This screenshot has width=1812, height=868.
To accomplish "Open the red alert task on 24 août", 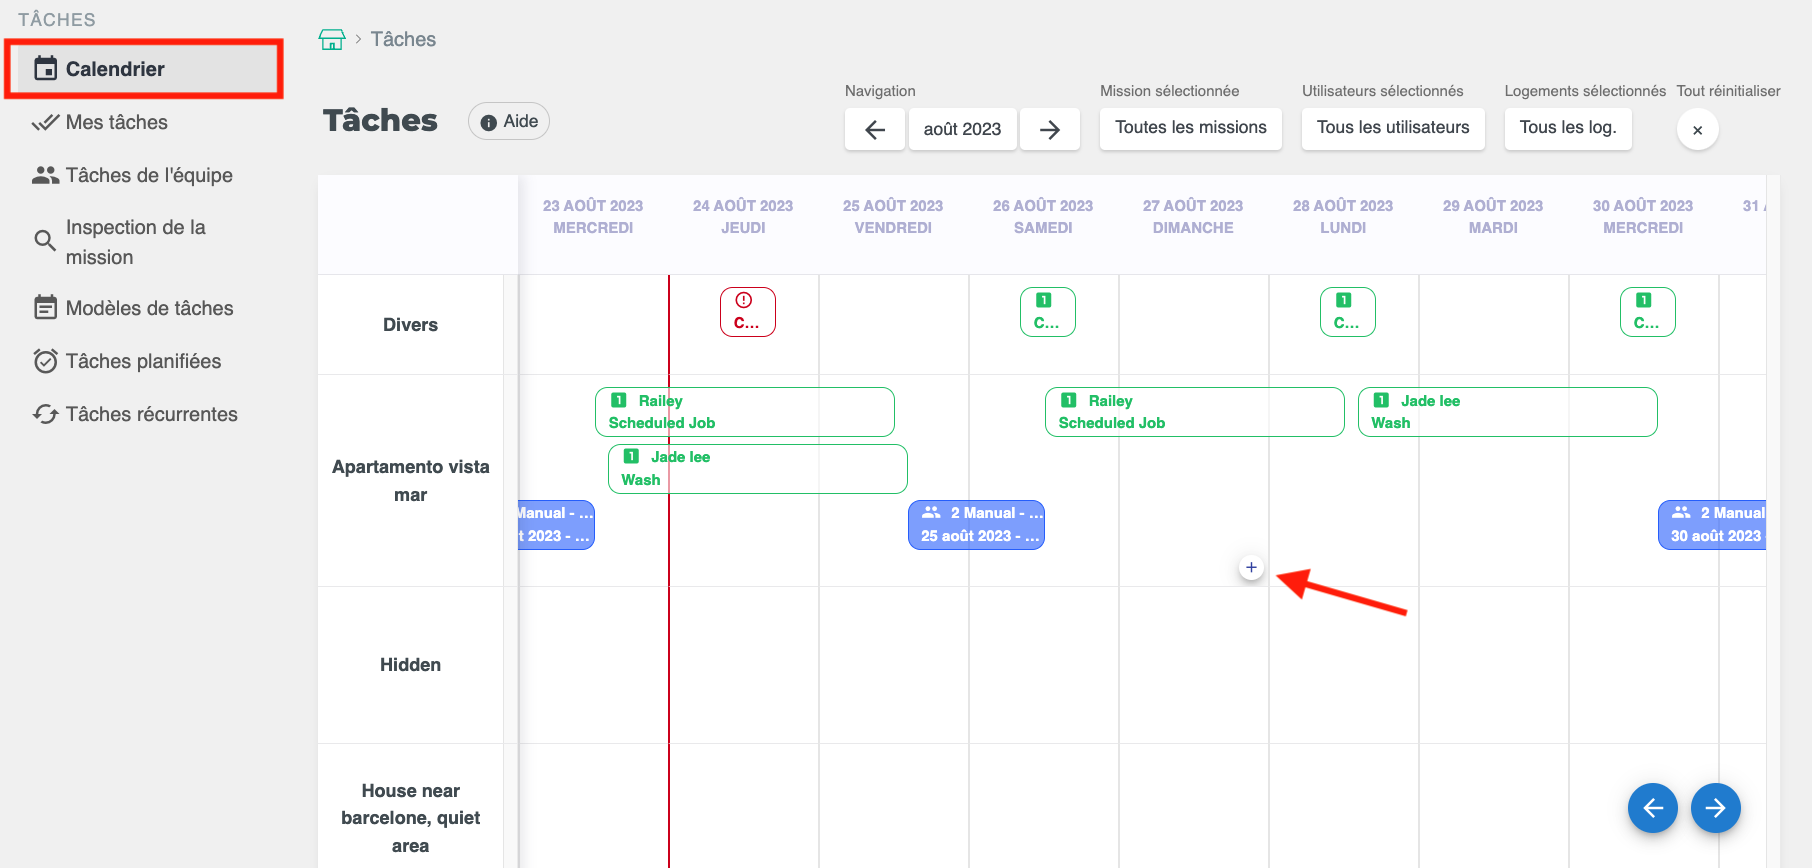I will tap(747, 312).
